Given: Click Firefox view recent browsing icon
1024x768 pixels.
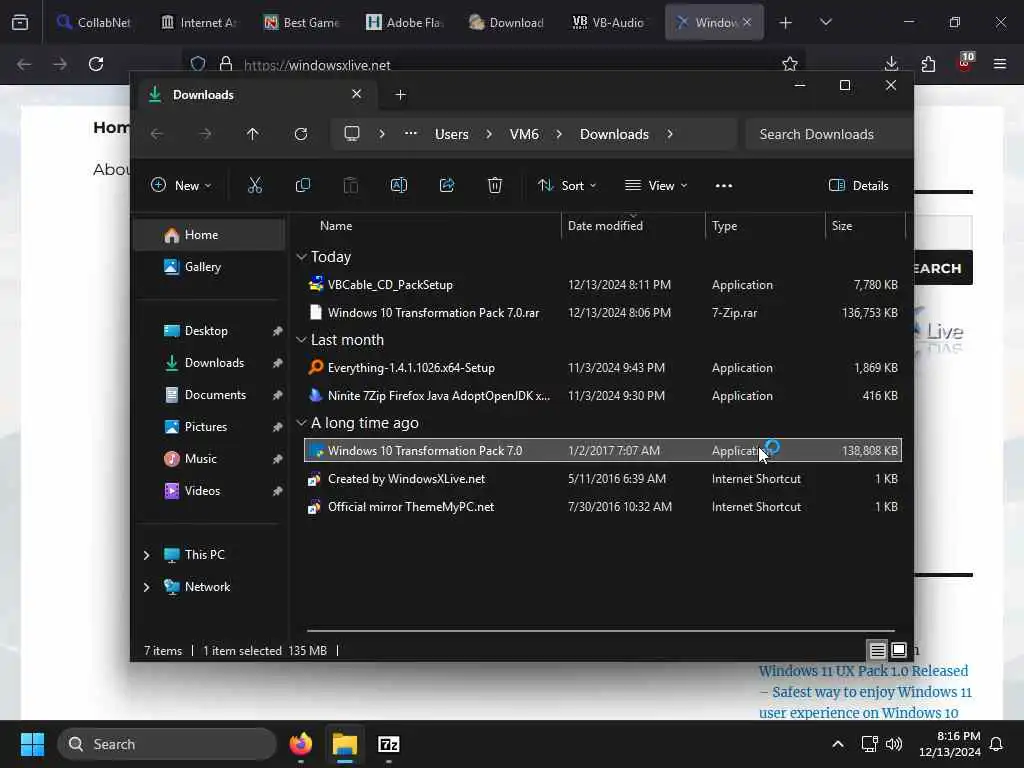Looking at the screenshot, I should (x=20, y=23).
